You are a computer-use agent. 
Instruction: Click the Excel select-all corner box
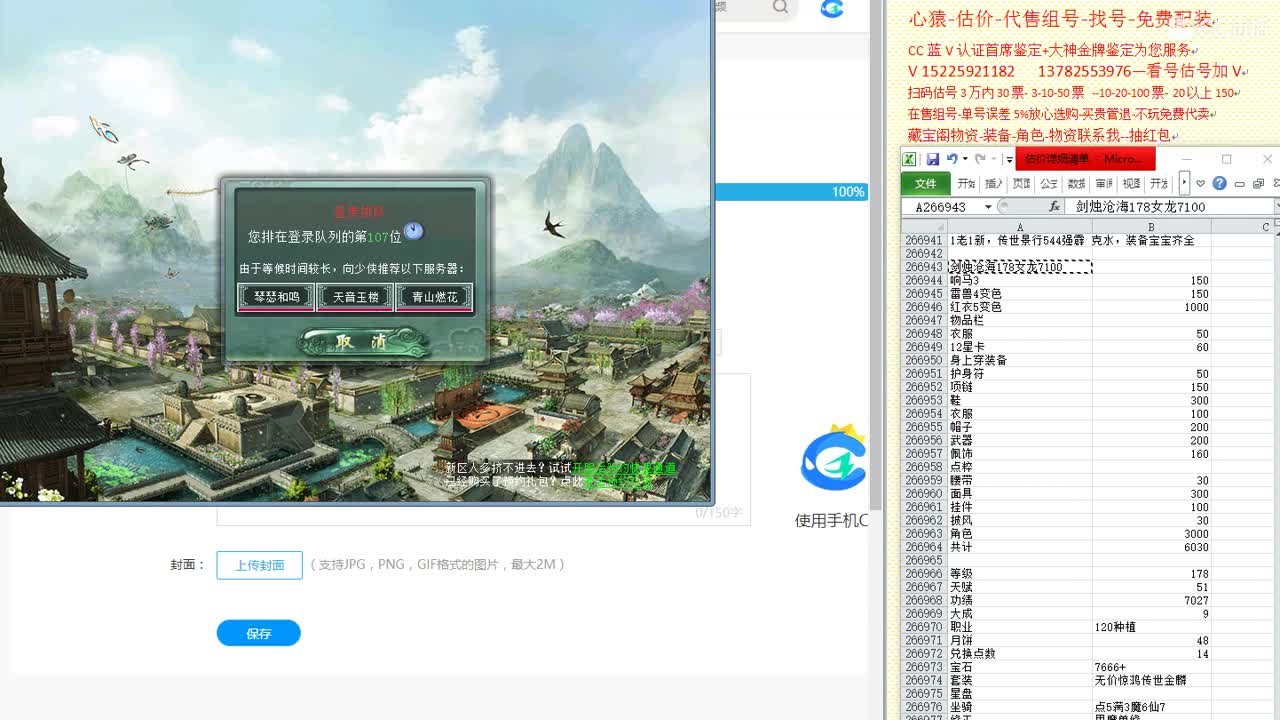[924, 228]
